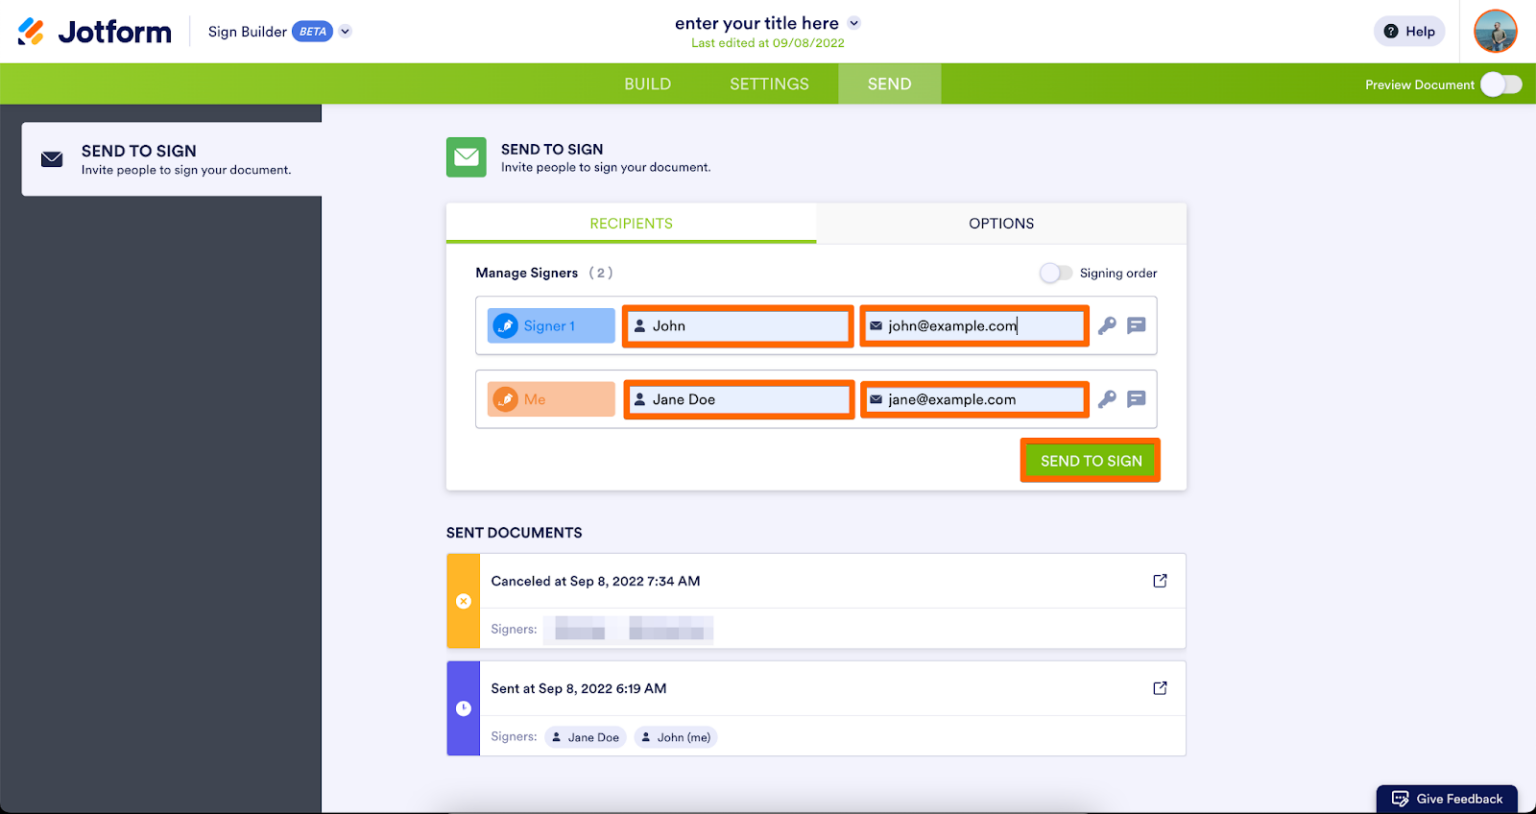This screenshot has height=814, width=1536.
Task: Click the key icon next to Jane's email
Action: (1107, 399)
